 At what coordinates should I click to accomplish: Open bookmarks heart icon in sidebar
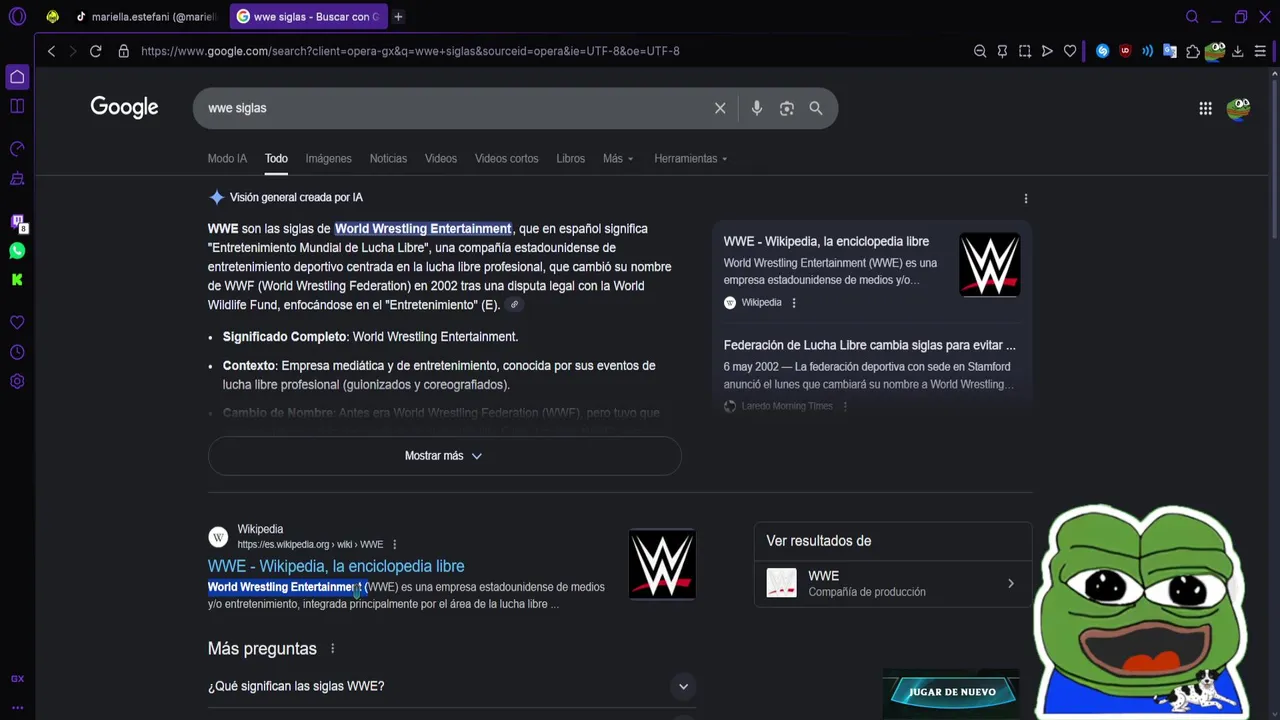click(x=17, y=323)
